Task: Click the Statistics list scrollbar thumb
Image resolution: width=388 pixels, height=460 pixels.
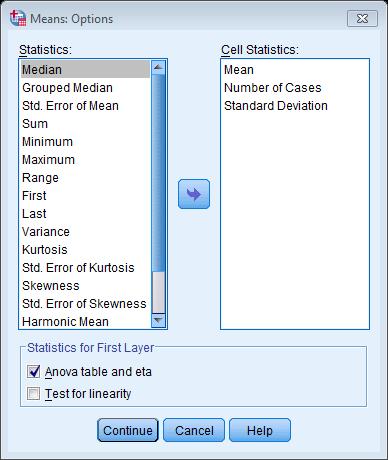Action: (158, 173)
